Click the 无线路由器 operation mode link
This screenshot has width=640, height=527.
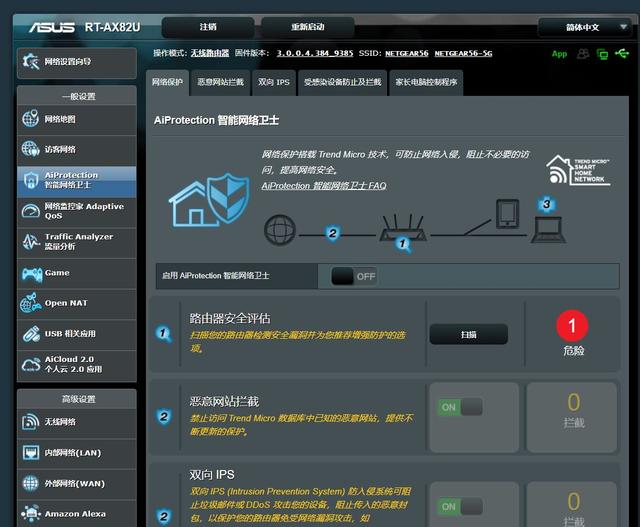(x=210, y=53)
